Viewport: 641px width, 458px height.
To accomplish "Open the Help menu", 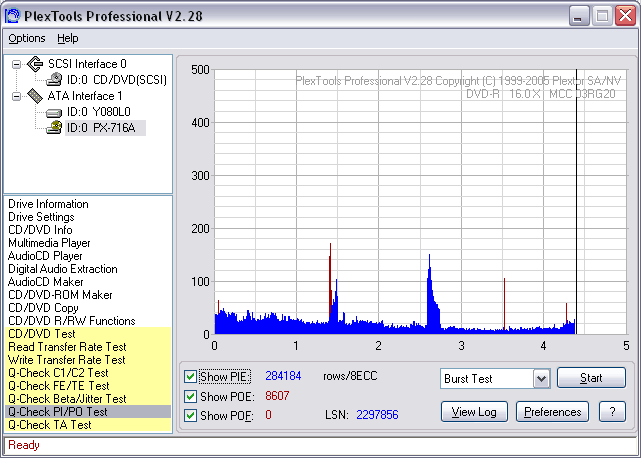I will [67, 38].
